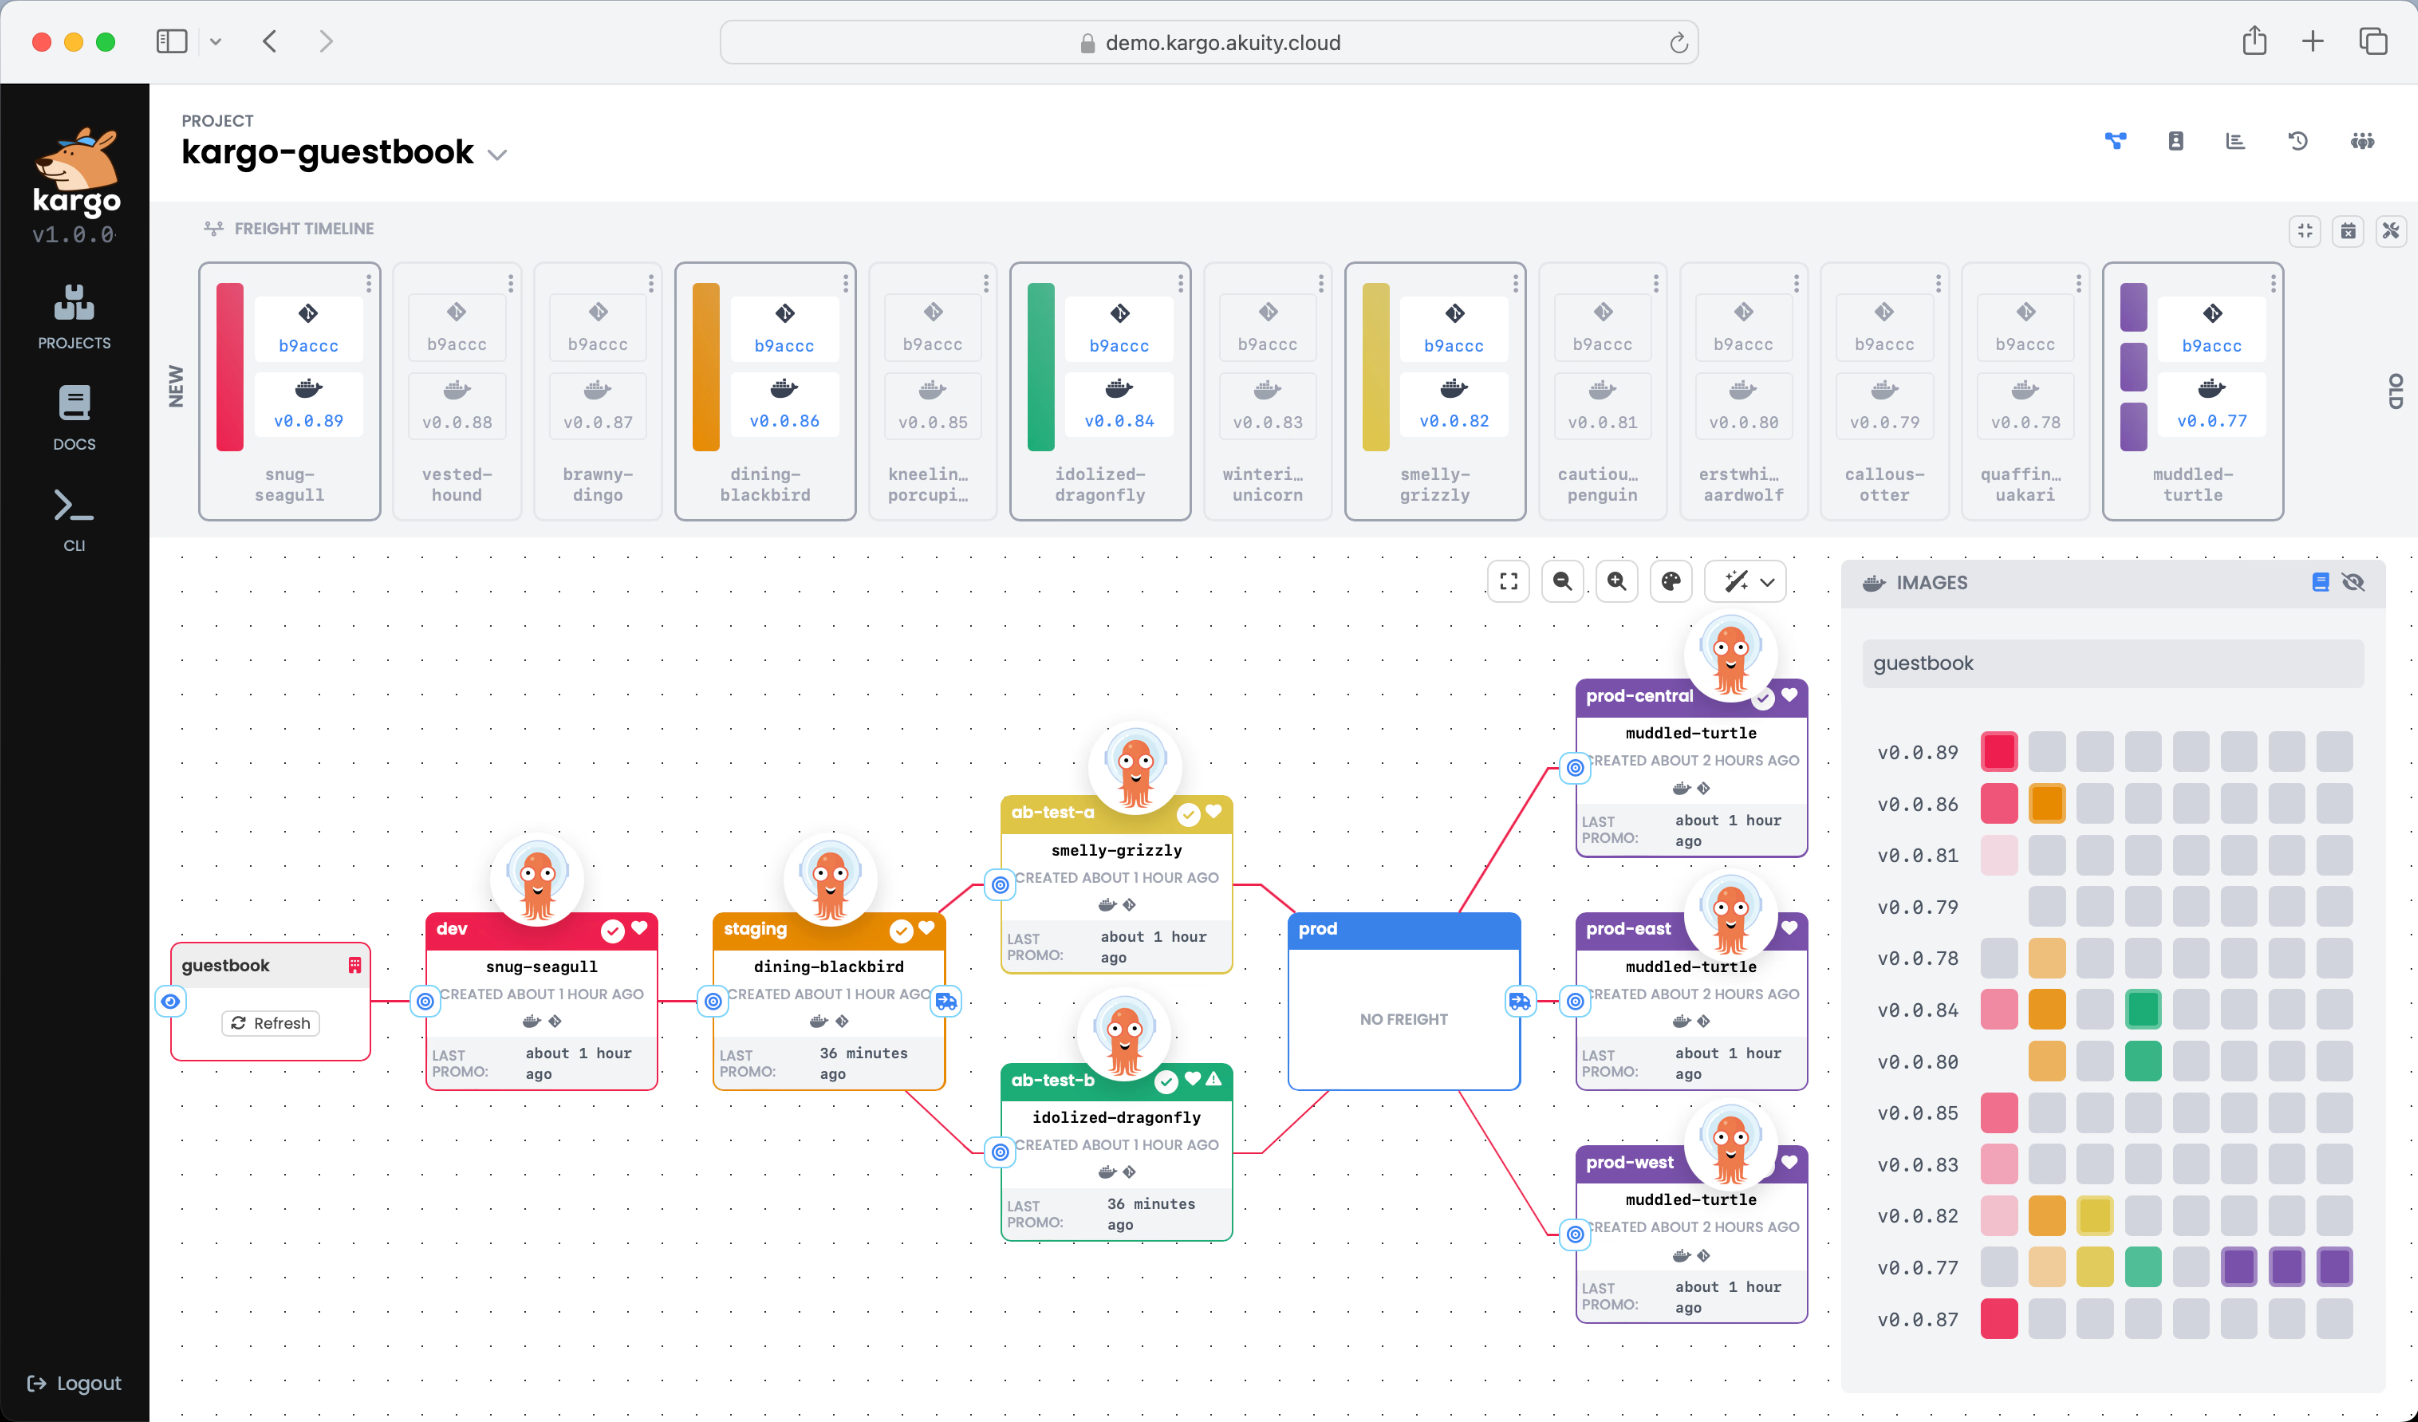Open Docs in sidebar

coord(74,418)
